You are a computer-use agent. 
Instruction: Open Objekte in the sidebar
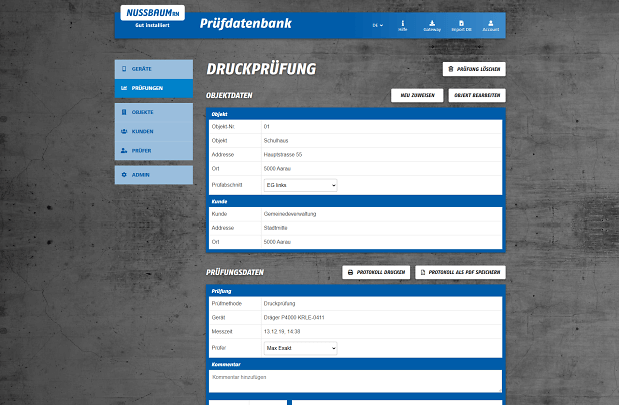(153, 112)
